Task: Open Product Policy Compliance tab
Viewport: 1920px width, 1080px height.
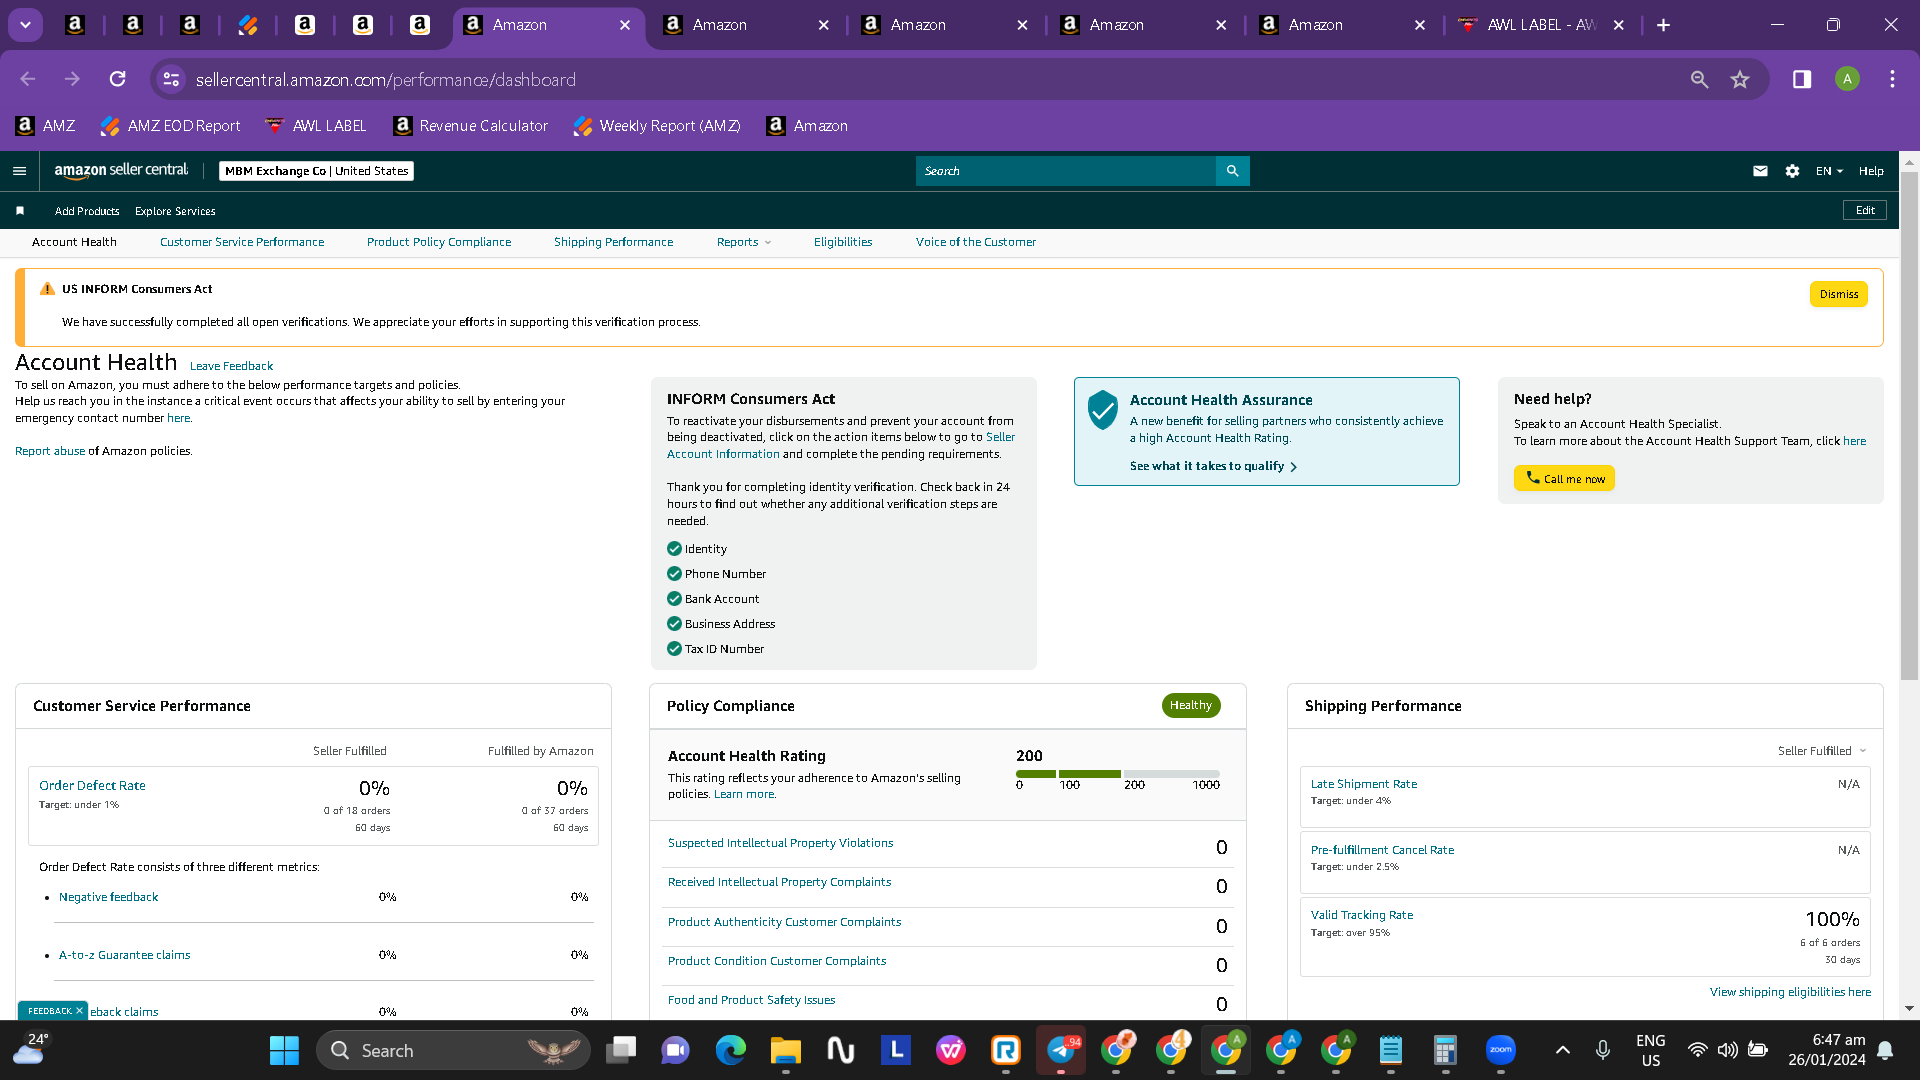Action: (x=439, y=242)
